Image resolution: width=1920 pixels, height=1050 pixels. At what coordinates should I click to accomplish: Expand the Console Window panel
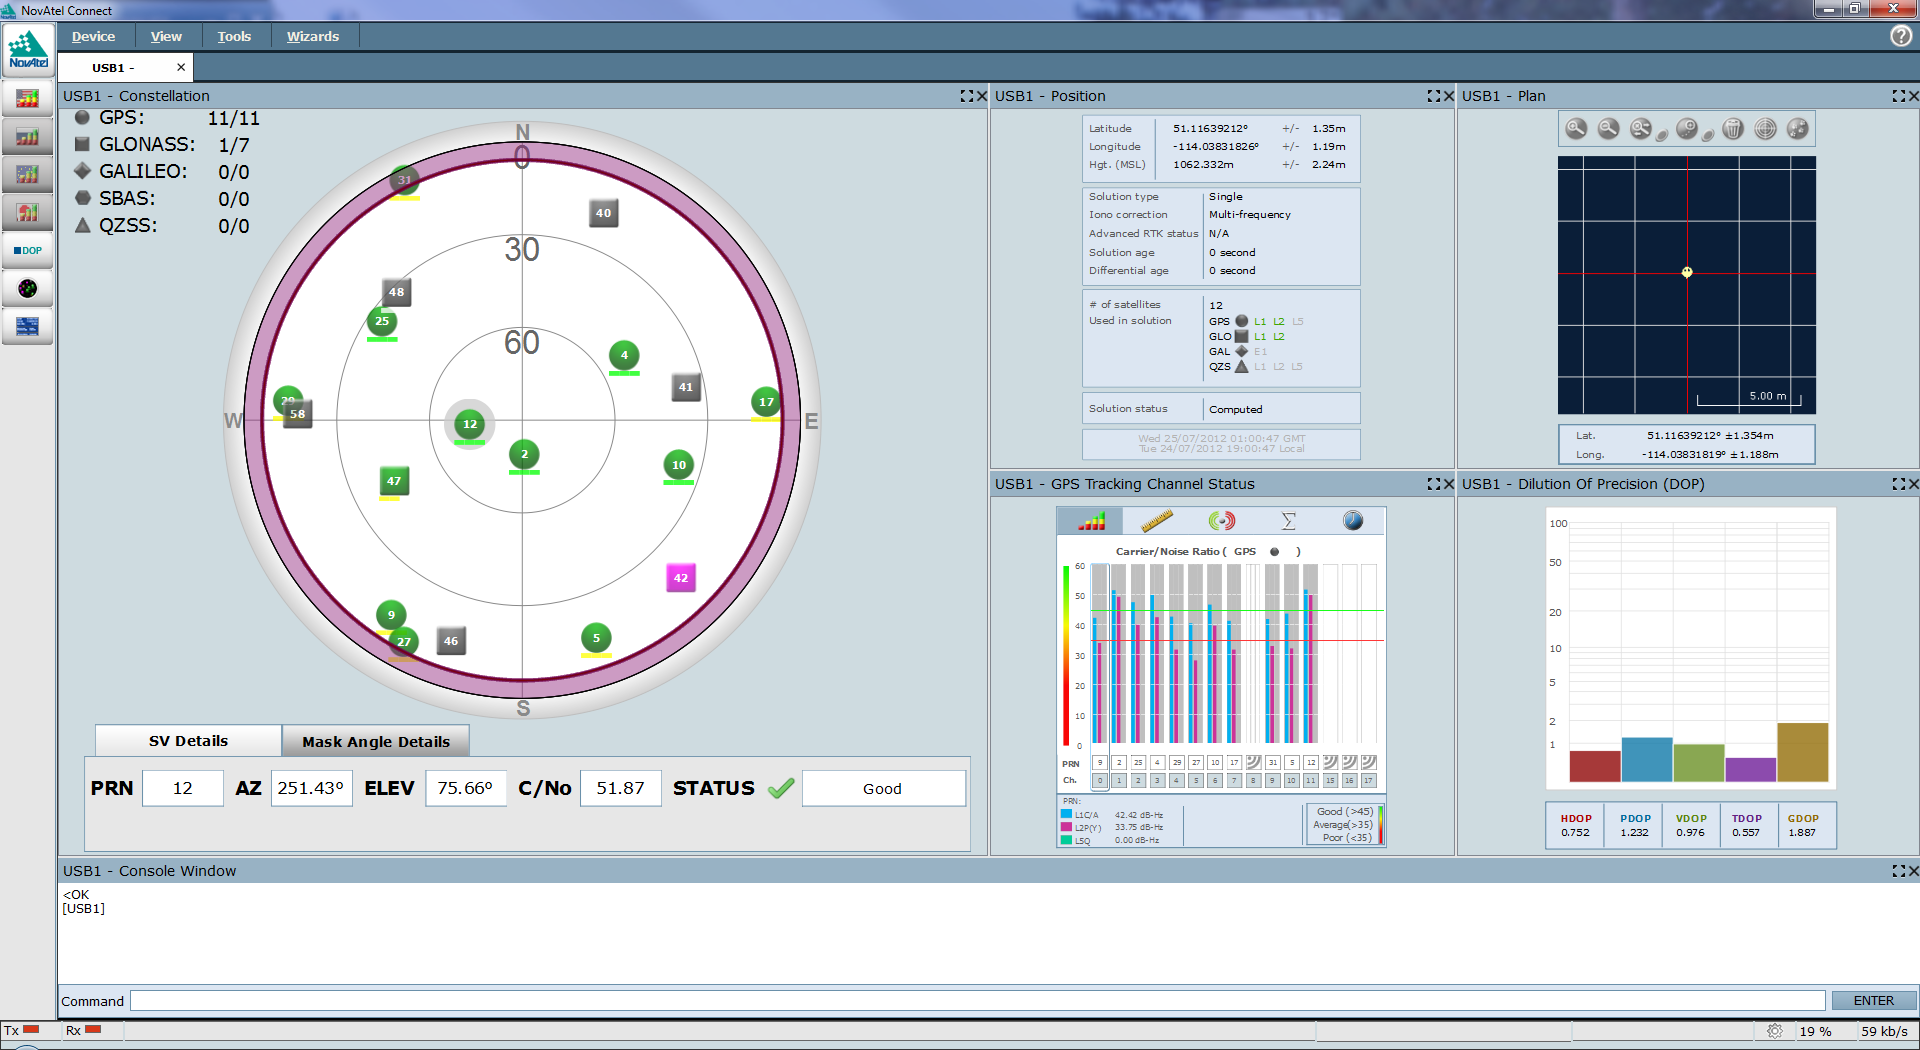1898,871
